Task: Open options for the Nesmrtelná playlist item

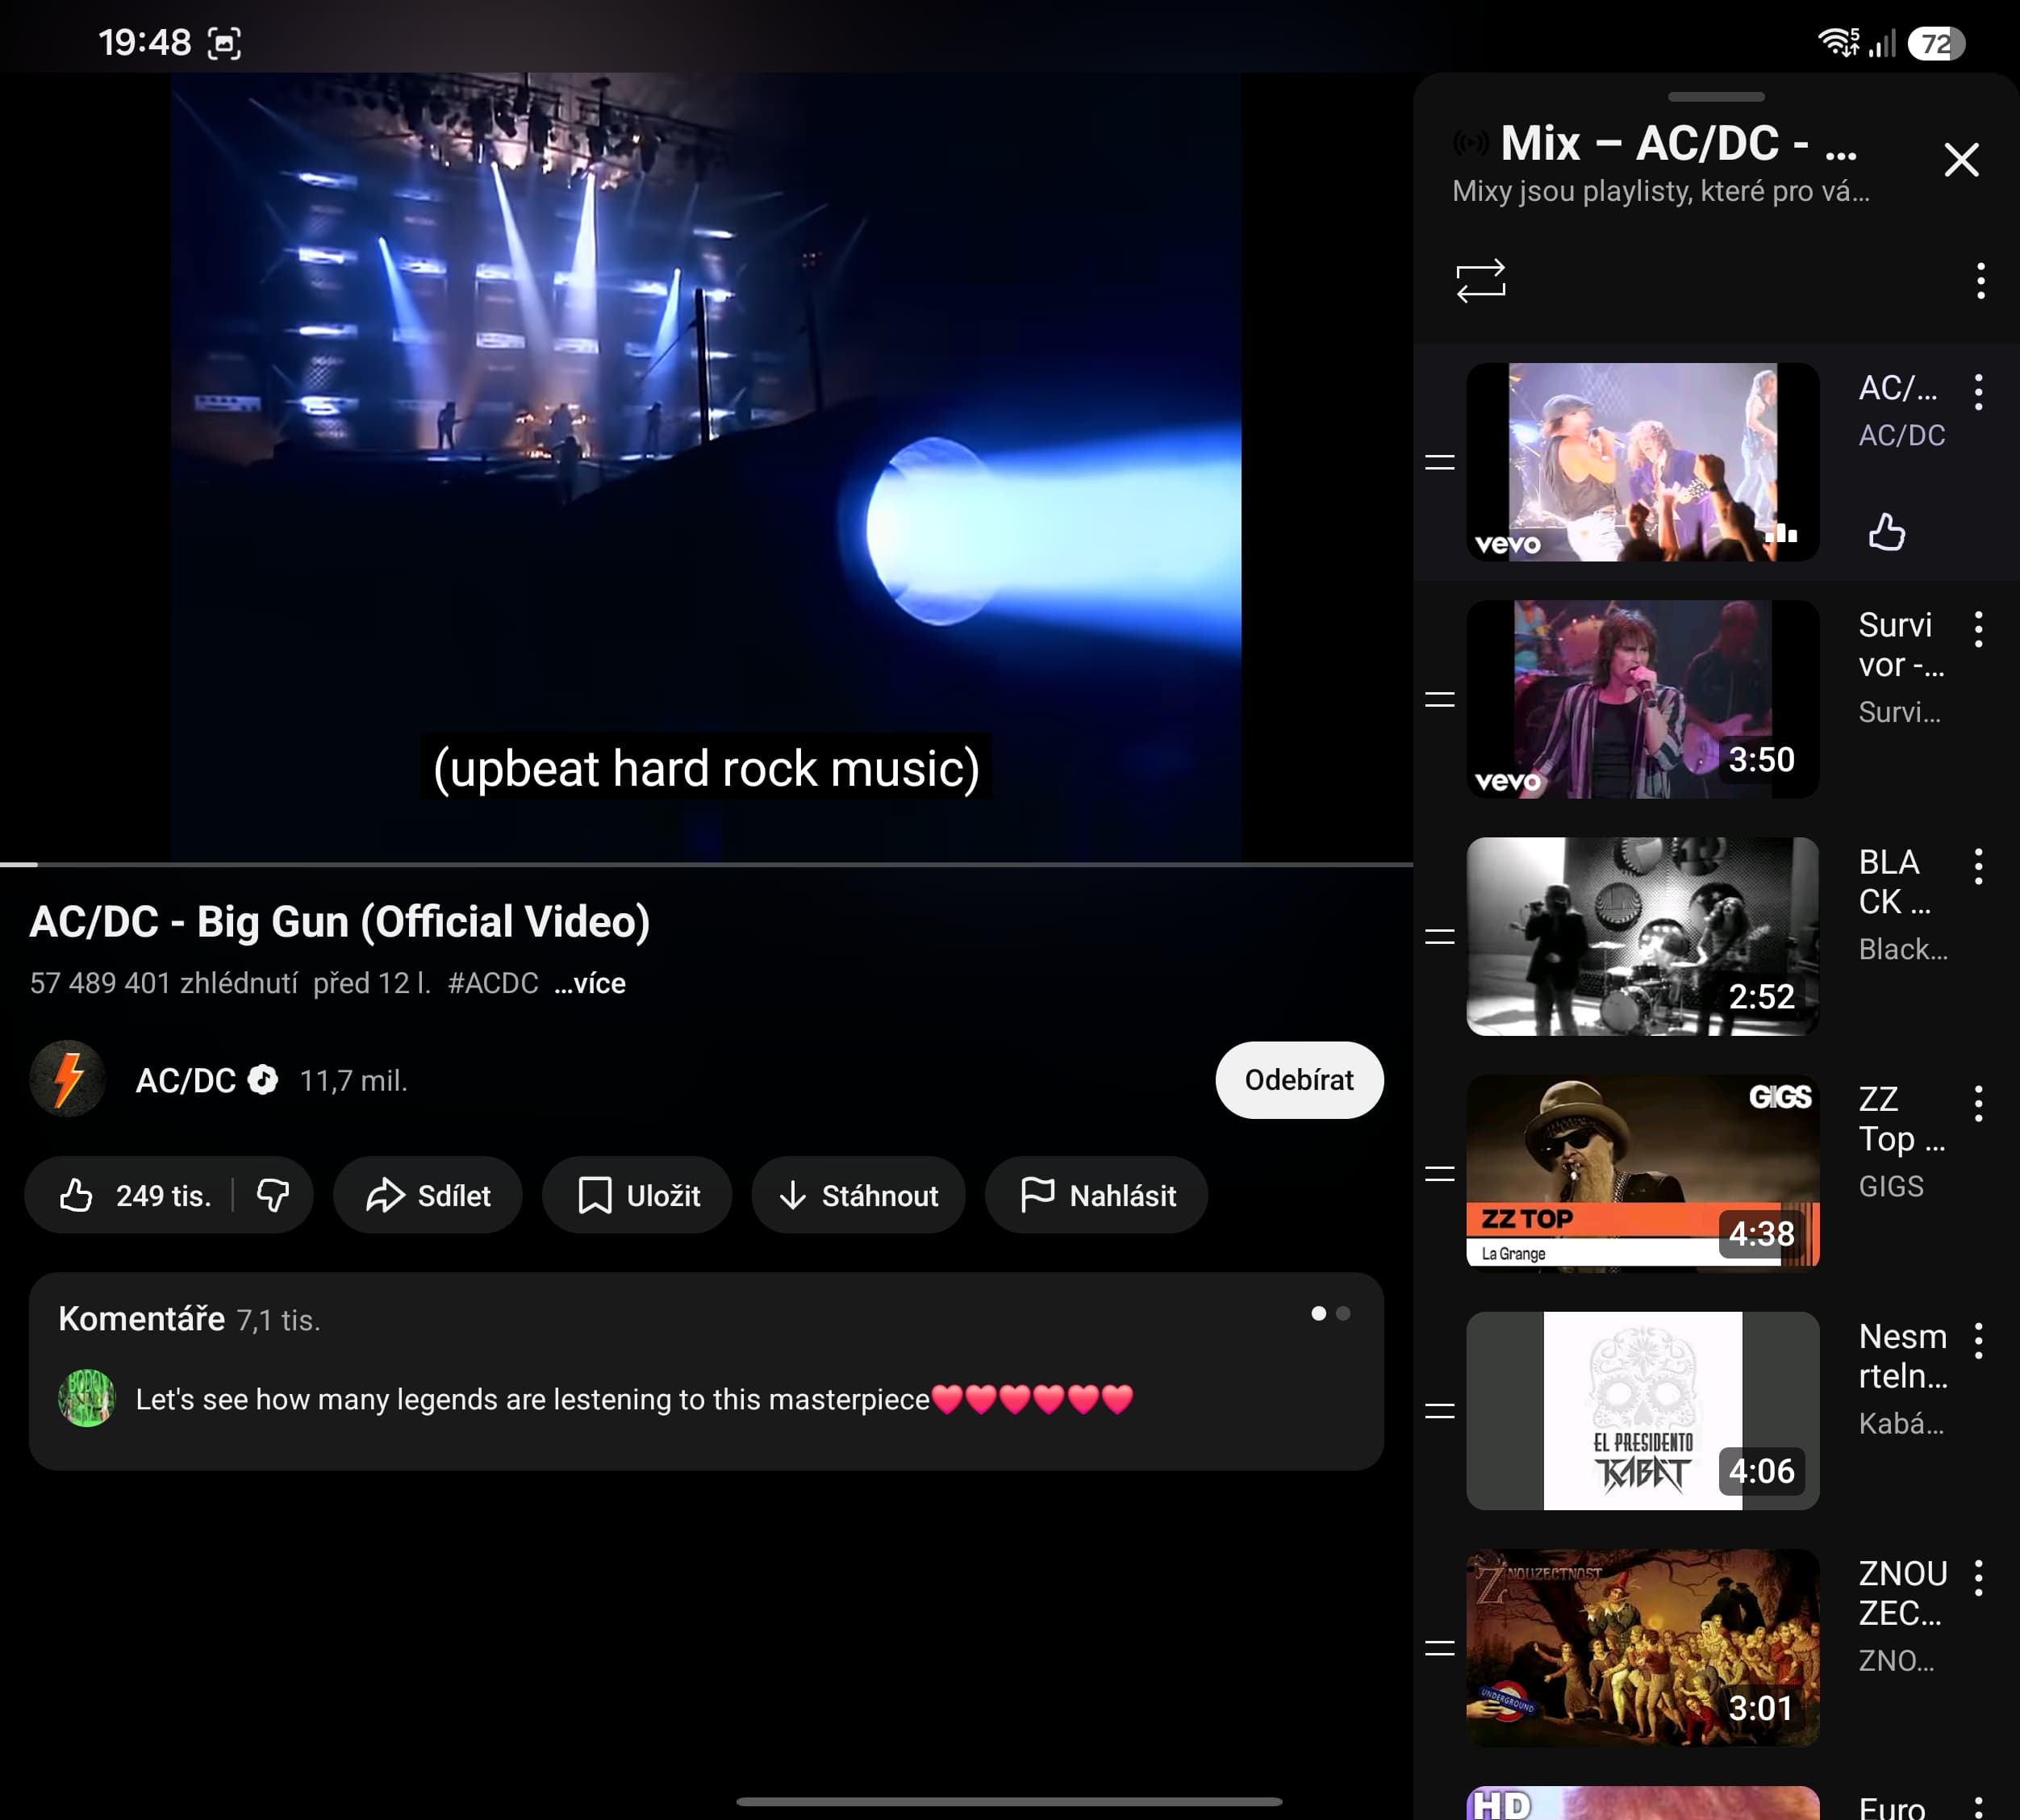Action: tap(1978, 1340)
